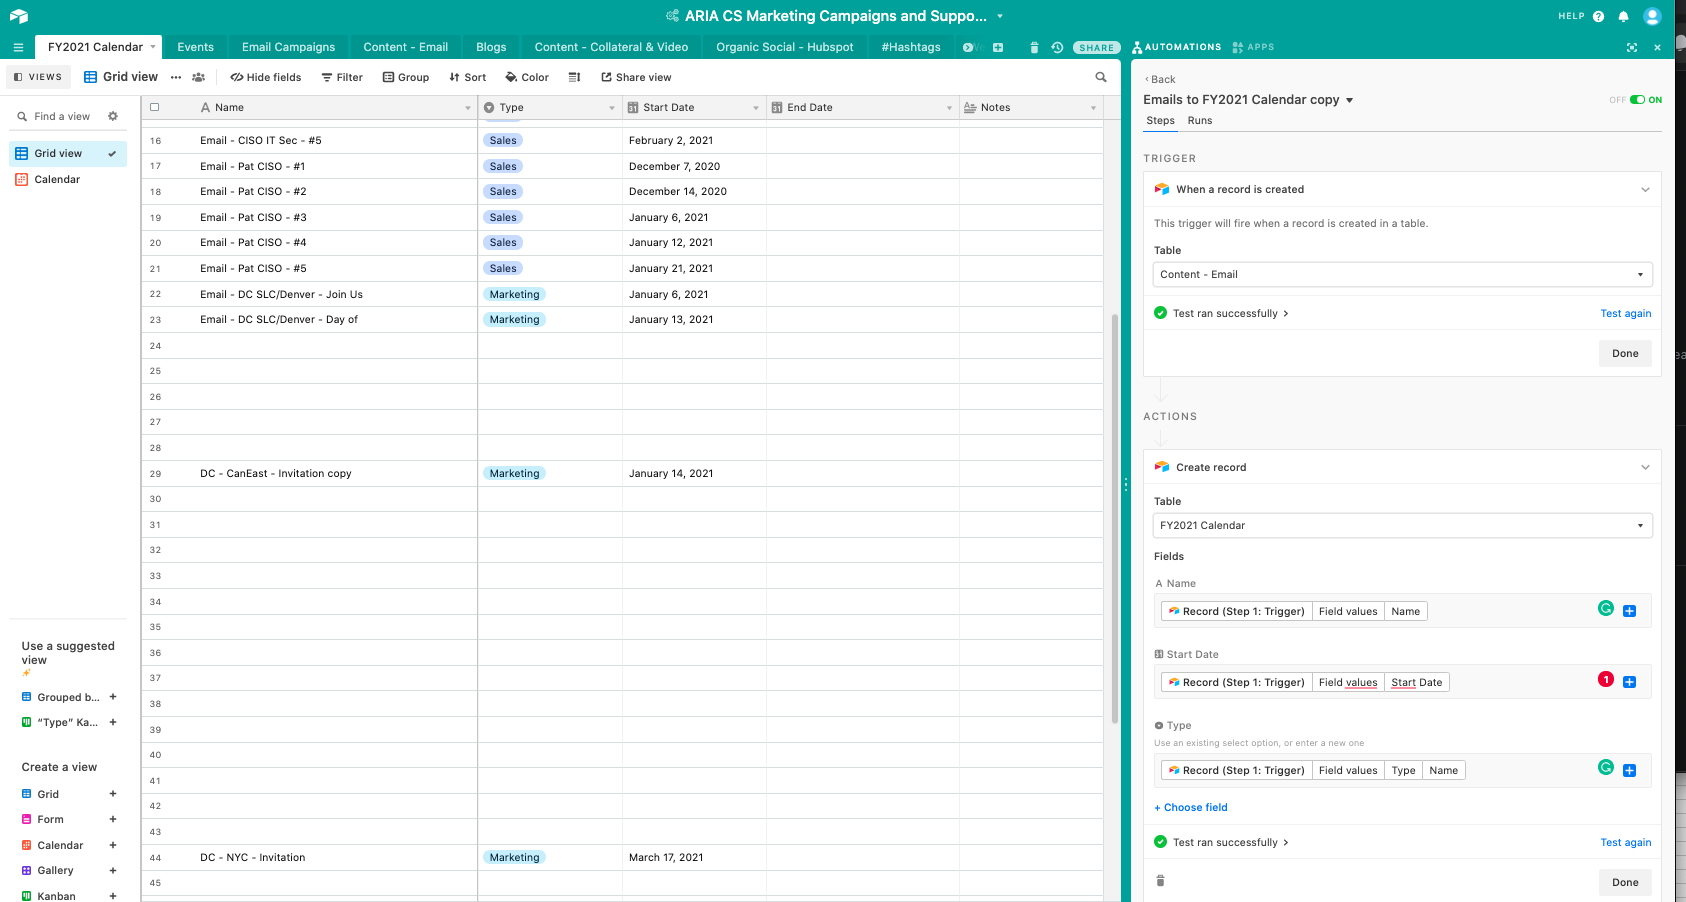
Task: Collapse the 'When a record is created' trigger
Action: [1645, 189]
